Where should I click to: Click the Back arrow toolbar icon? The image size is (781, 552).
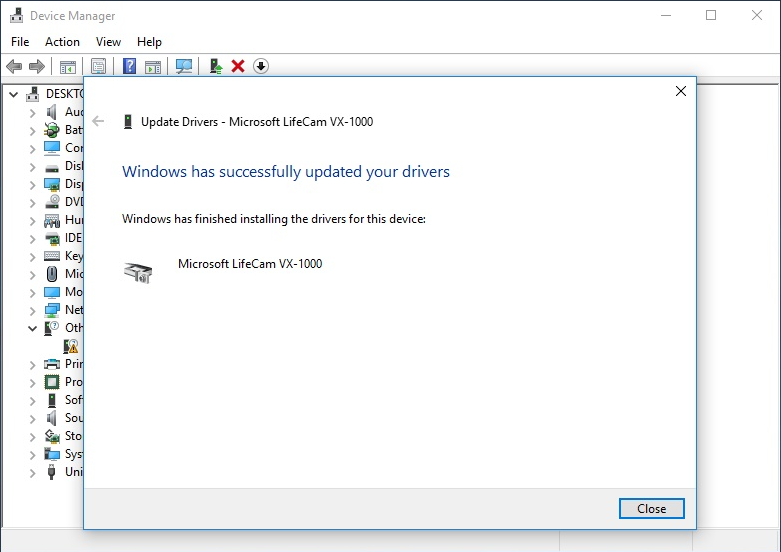pos(14,66)
